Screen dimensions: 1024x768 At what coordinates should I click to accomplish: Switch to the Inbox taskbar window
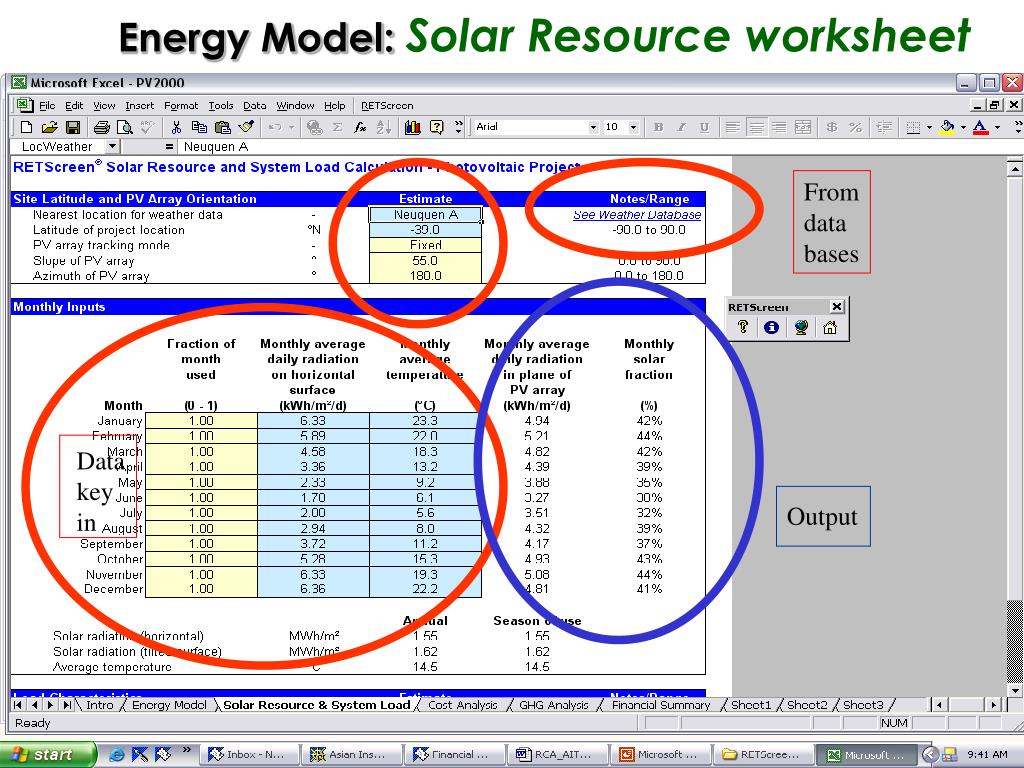pyautogui.click(x=248, y=754)
